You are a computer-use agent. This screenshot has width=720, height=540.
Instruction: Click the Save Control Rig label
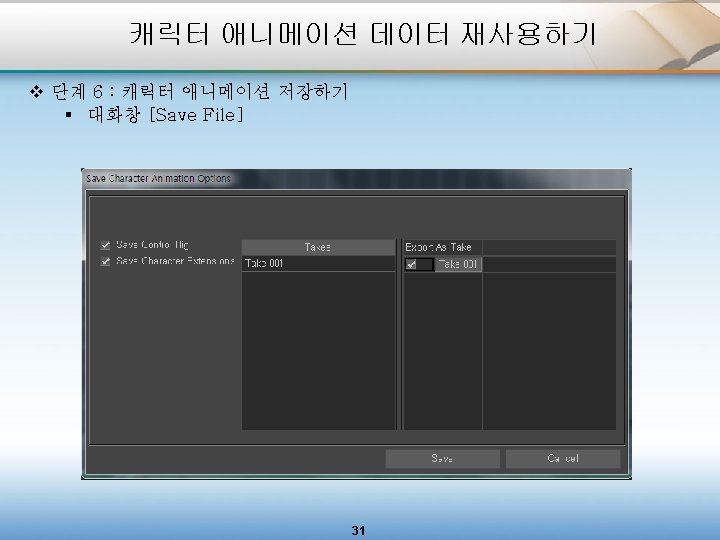click(152, 245)
